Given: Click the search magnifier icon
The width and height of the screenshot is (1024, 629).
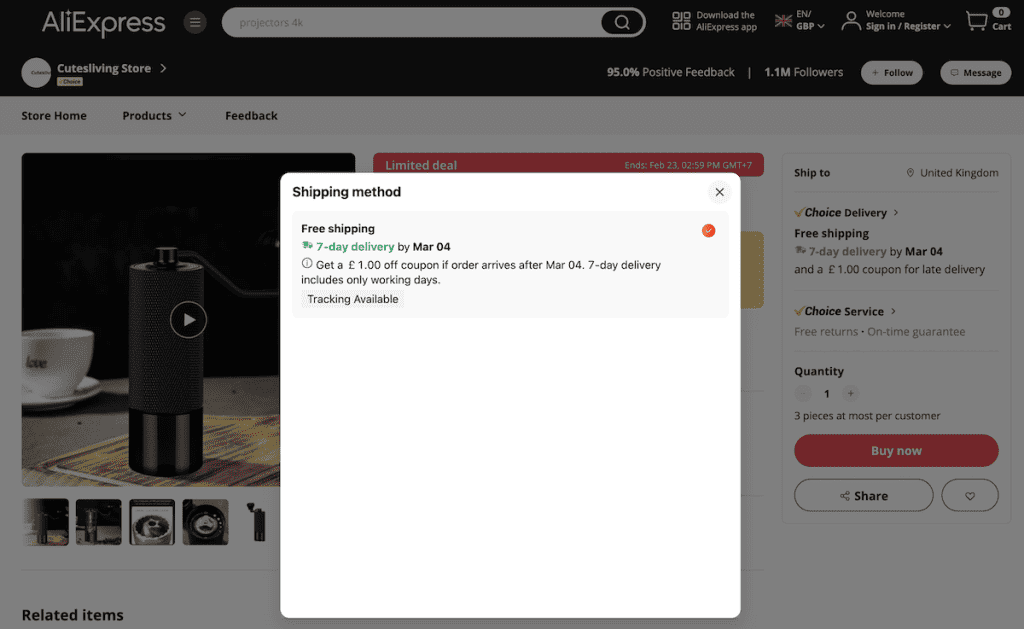Looking at the screenshot, I should [x=622, y=23].
